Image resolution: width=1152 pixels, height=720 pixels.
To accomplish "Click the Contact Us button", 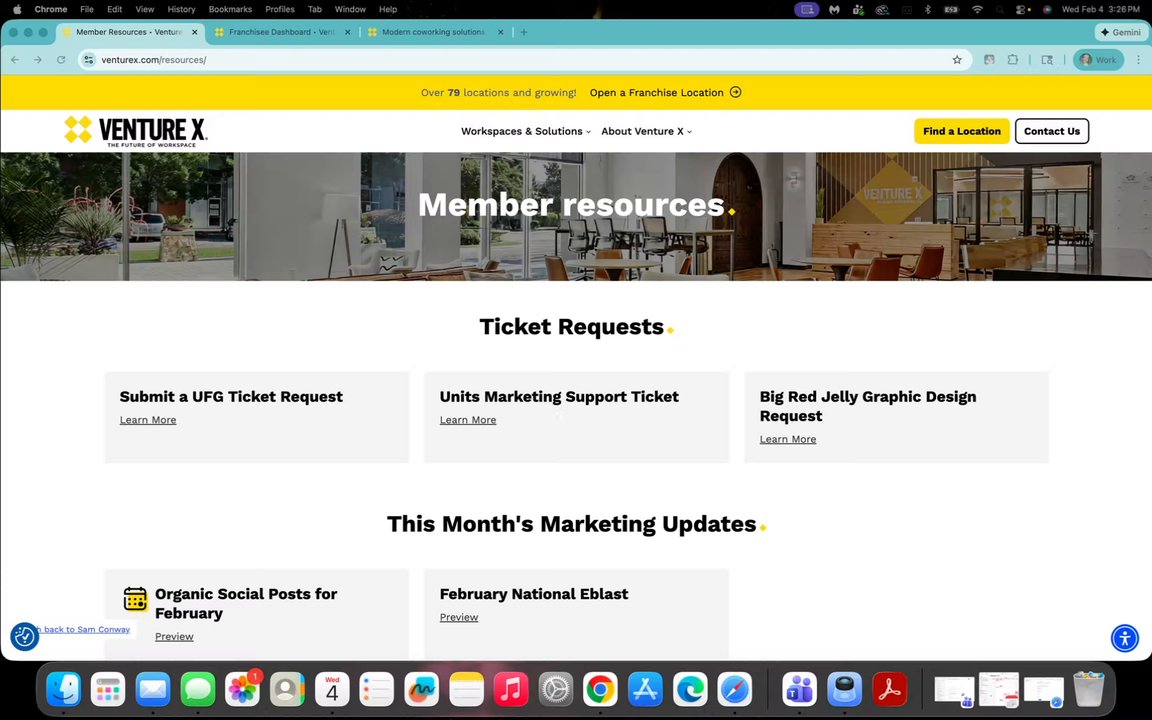I will point(1051,131).
